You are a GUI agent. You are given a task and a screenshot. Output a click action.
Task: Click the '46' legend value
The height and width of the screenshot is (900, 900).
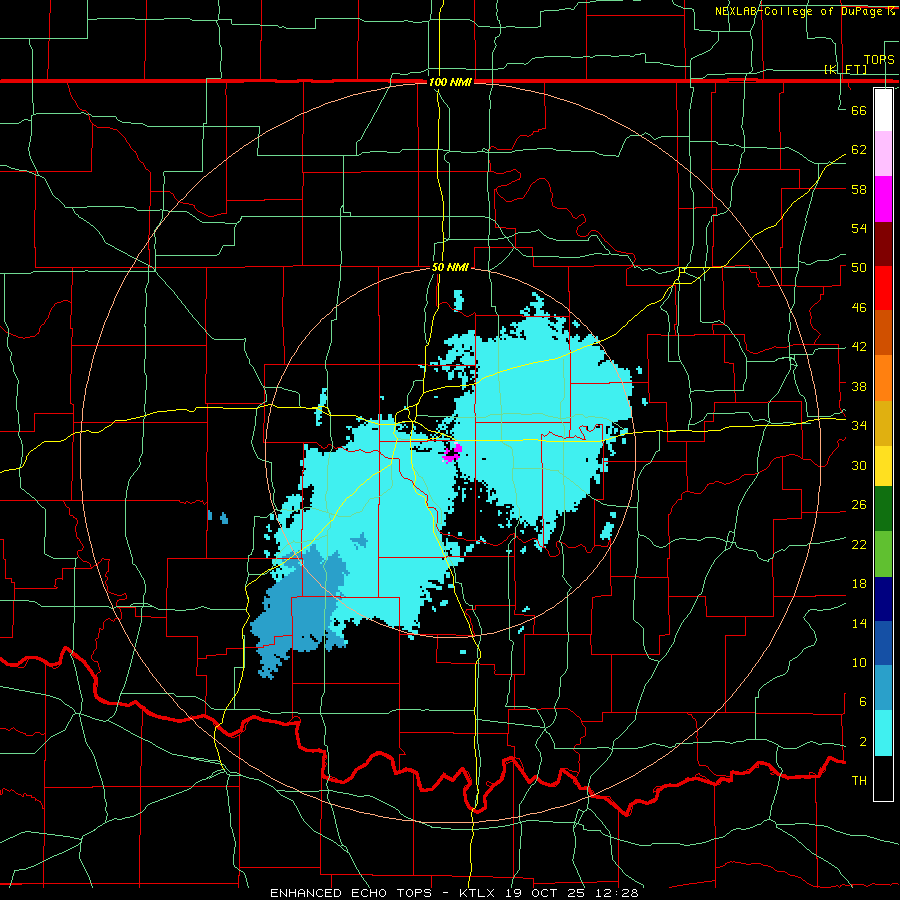point(859,307)
